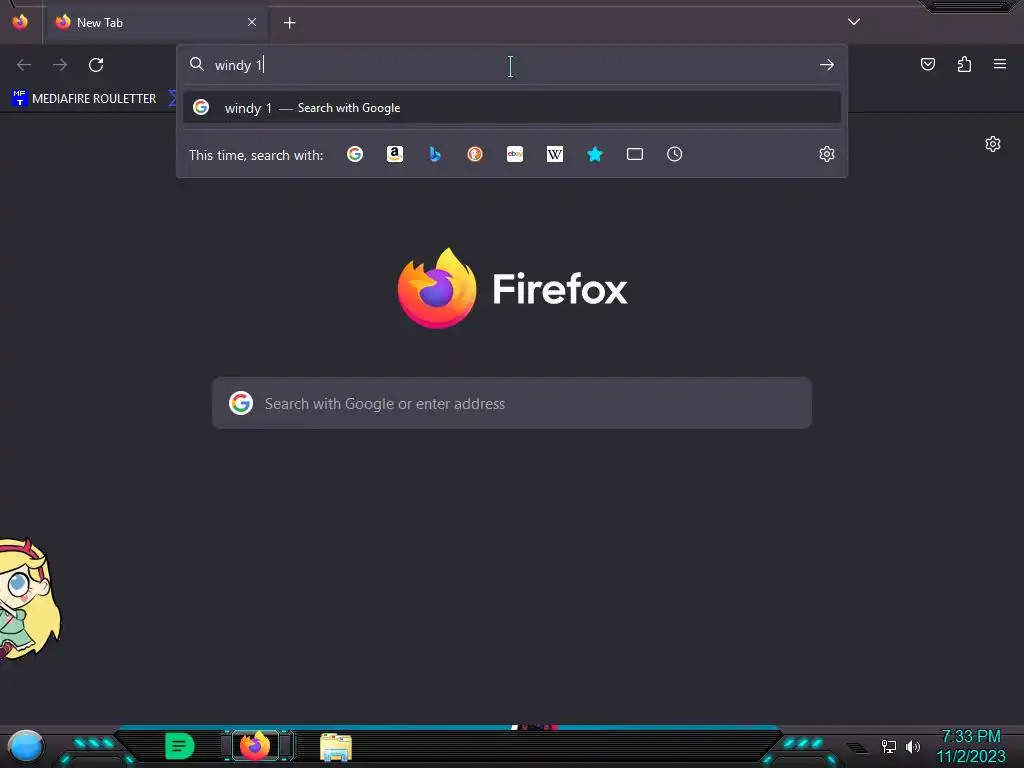Search bookmarks using the star icon
The image size is (1024, 768).
pyautogui.click(x=595, y=154)
